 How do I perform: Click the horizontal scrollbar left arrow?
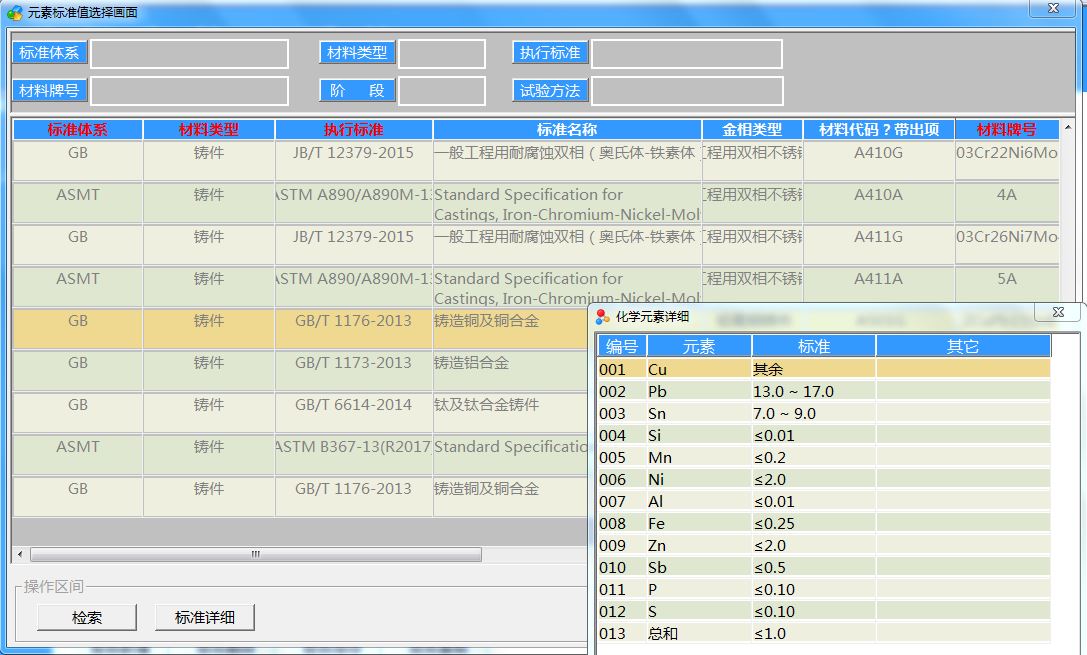point(19,554)
